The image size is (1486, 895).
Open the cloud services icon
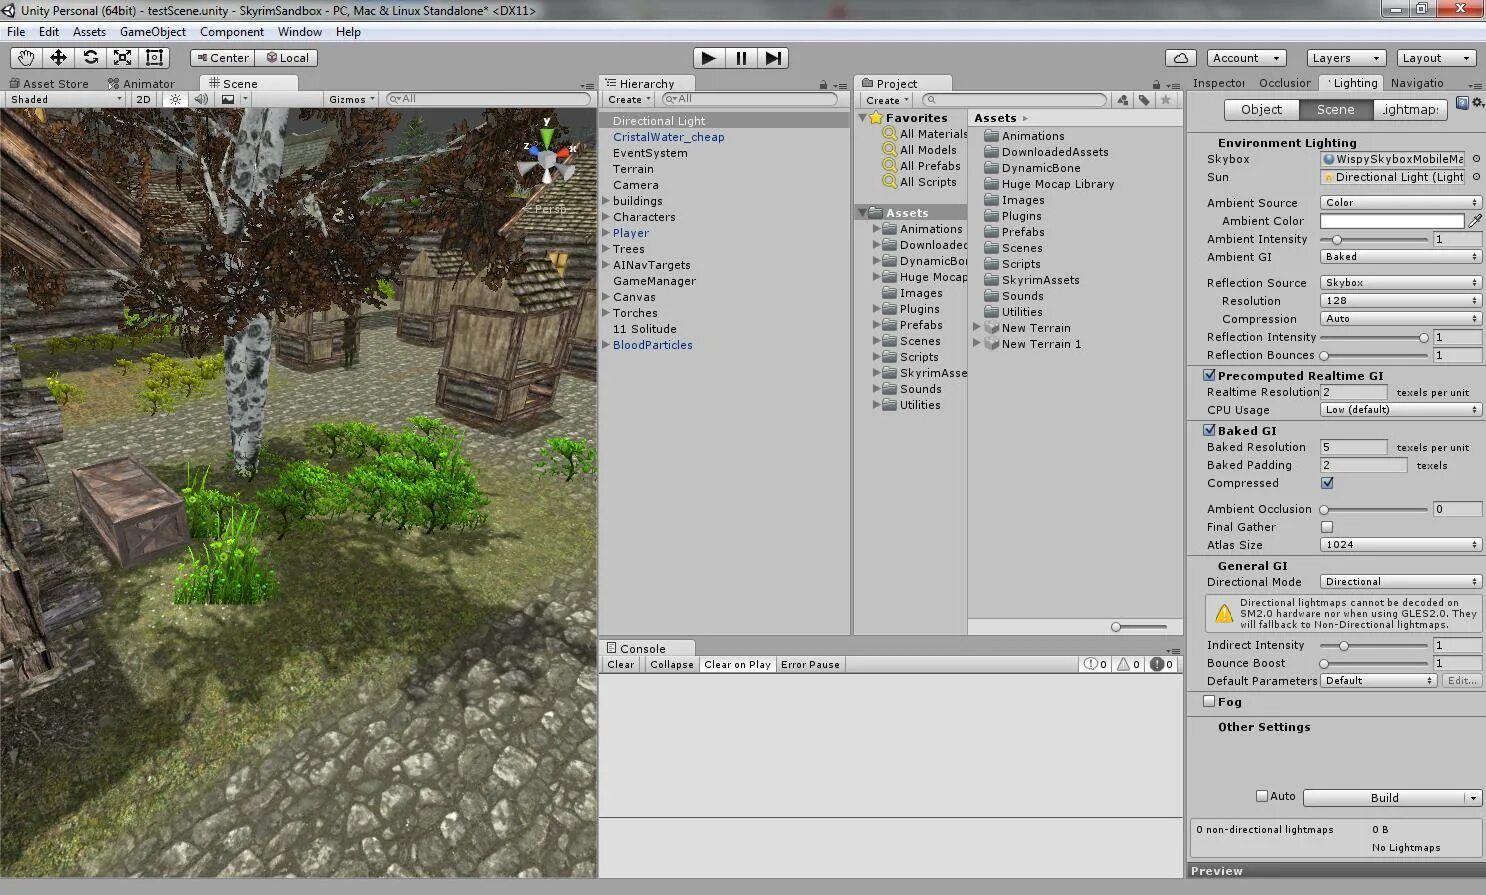click(1181, 58)
